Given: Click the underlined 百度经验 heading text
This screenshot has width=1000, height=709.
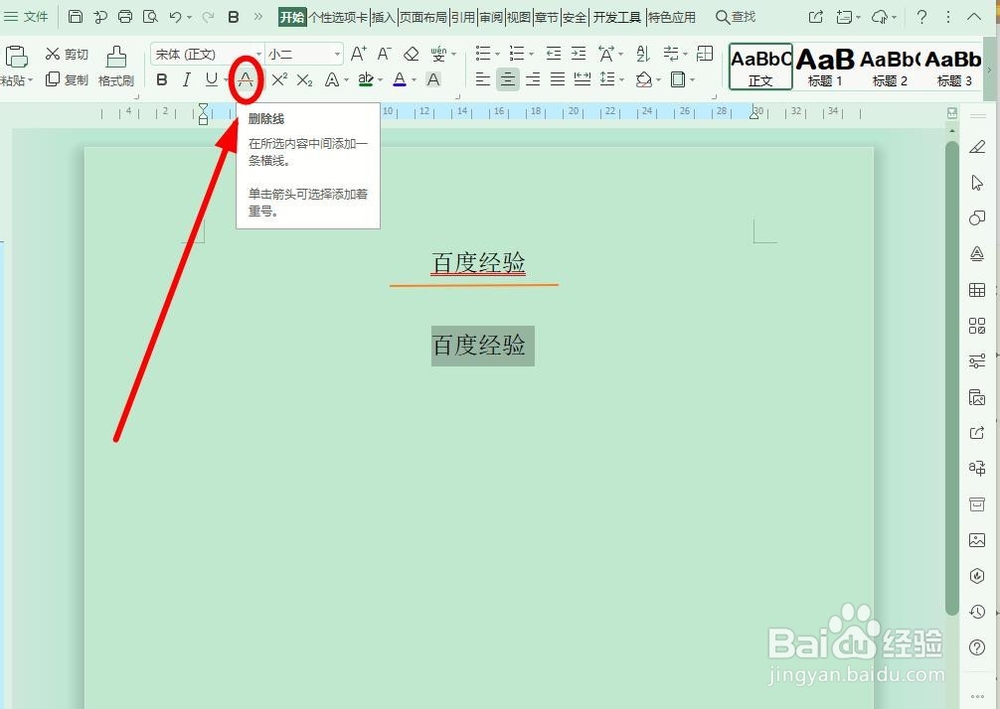Looking at the screenshot, I should pyautogui.click(x=478, y=263).
